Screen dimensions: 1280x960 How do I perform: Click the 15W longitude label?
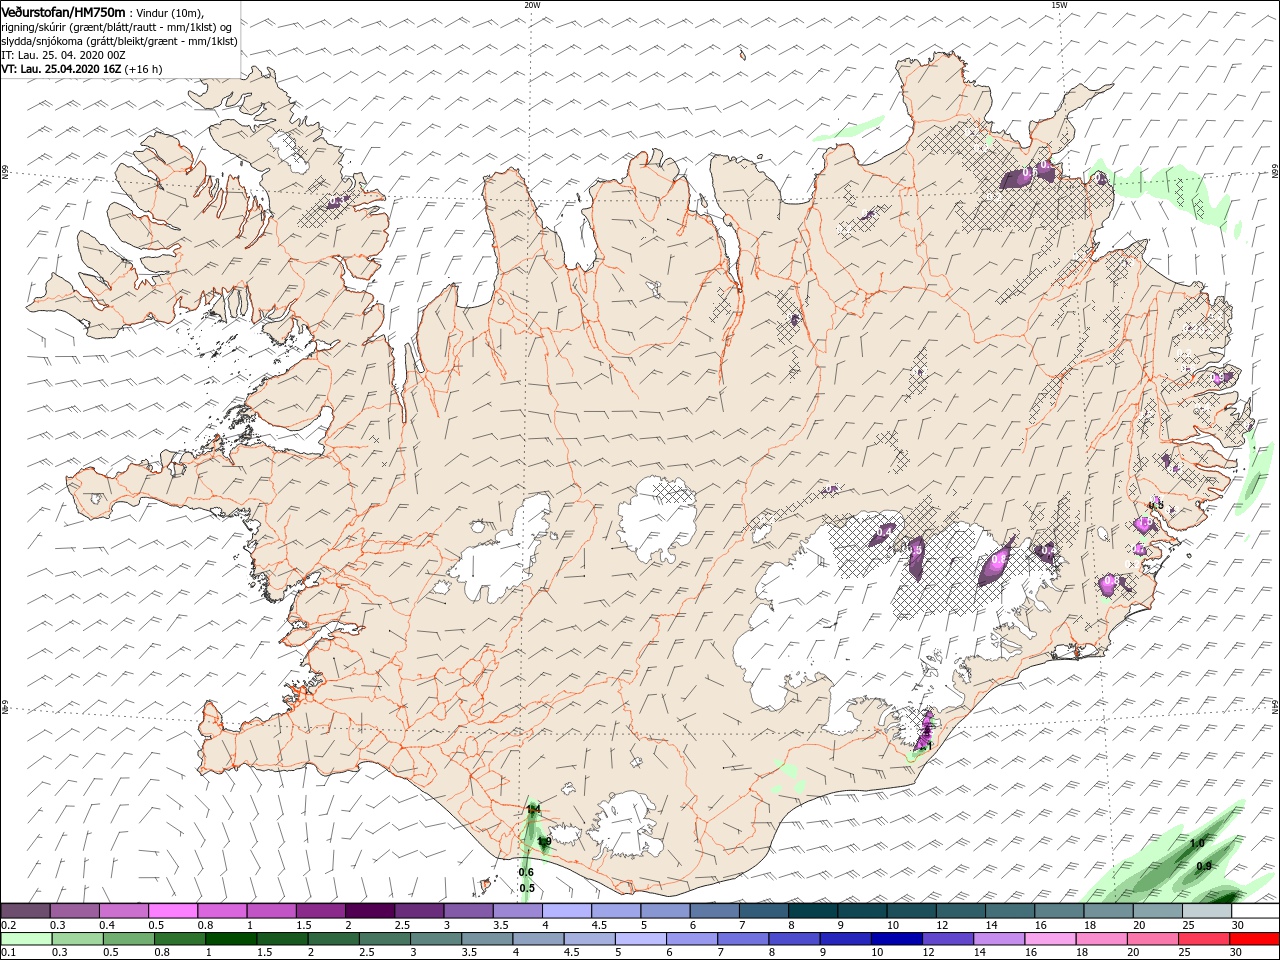pos(1058,5)
